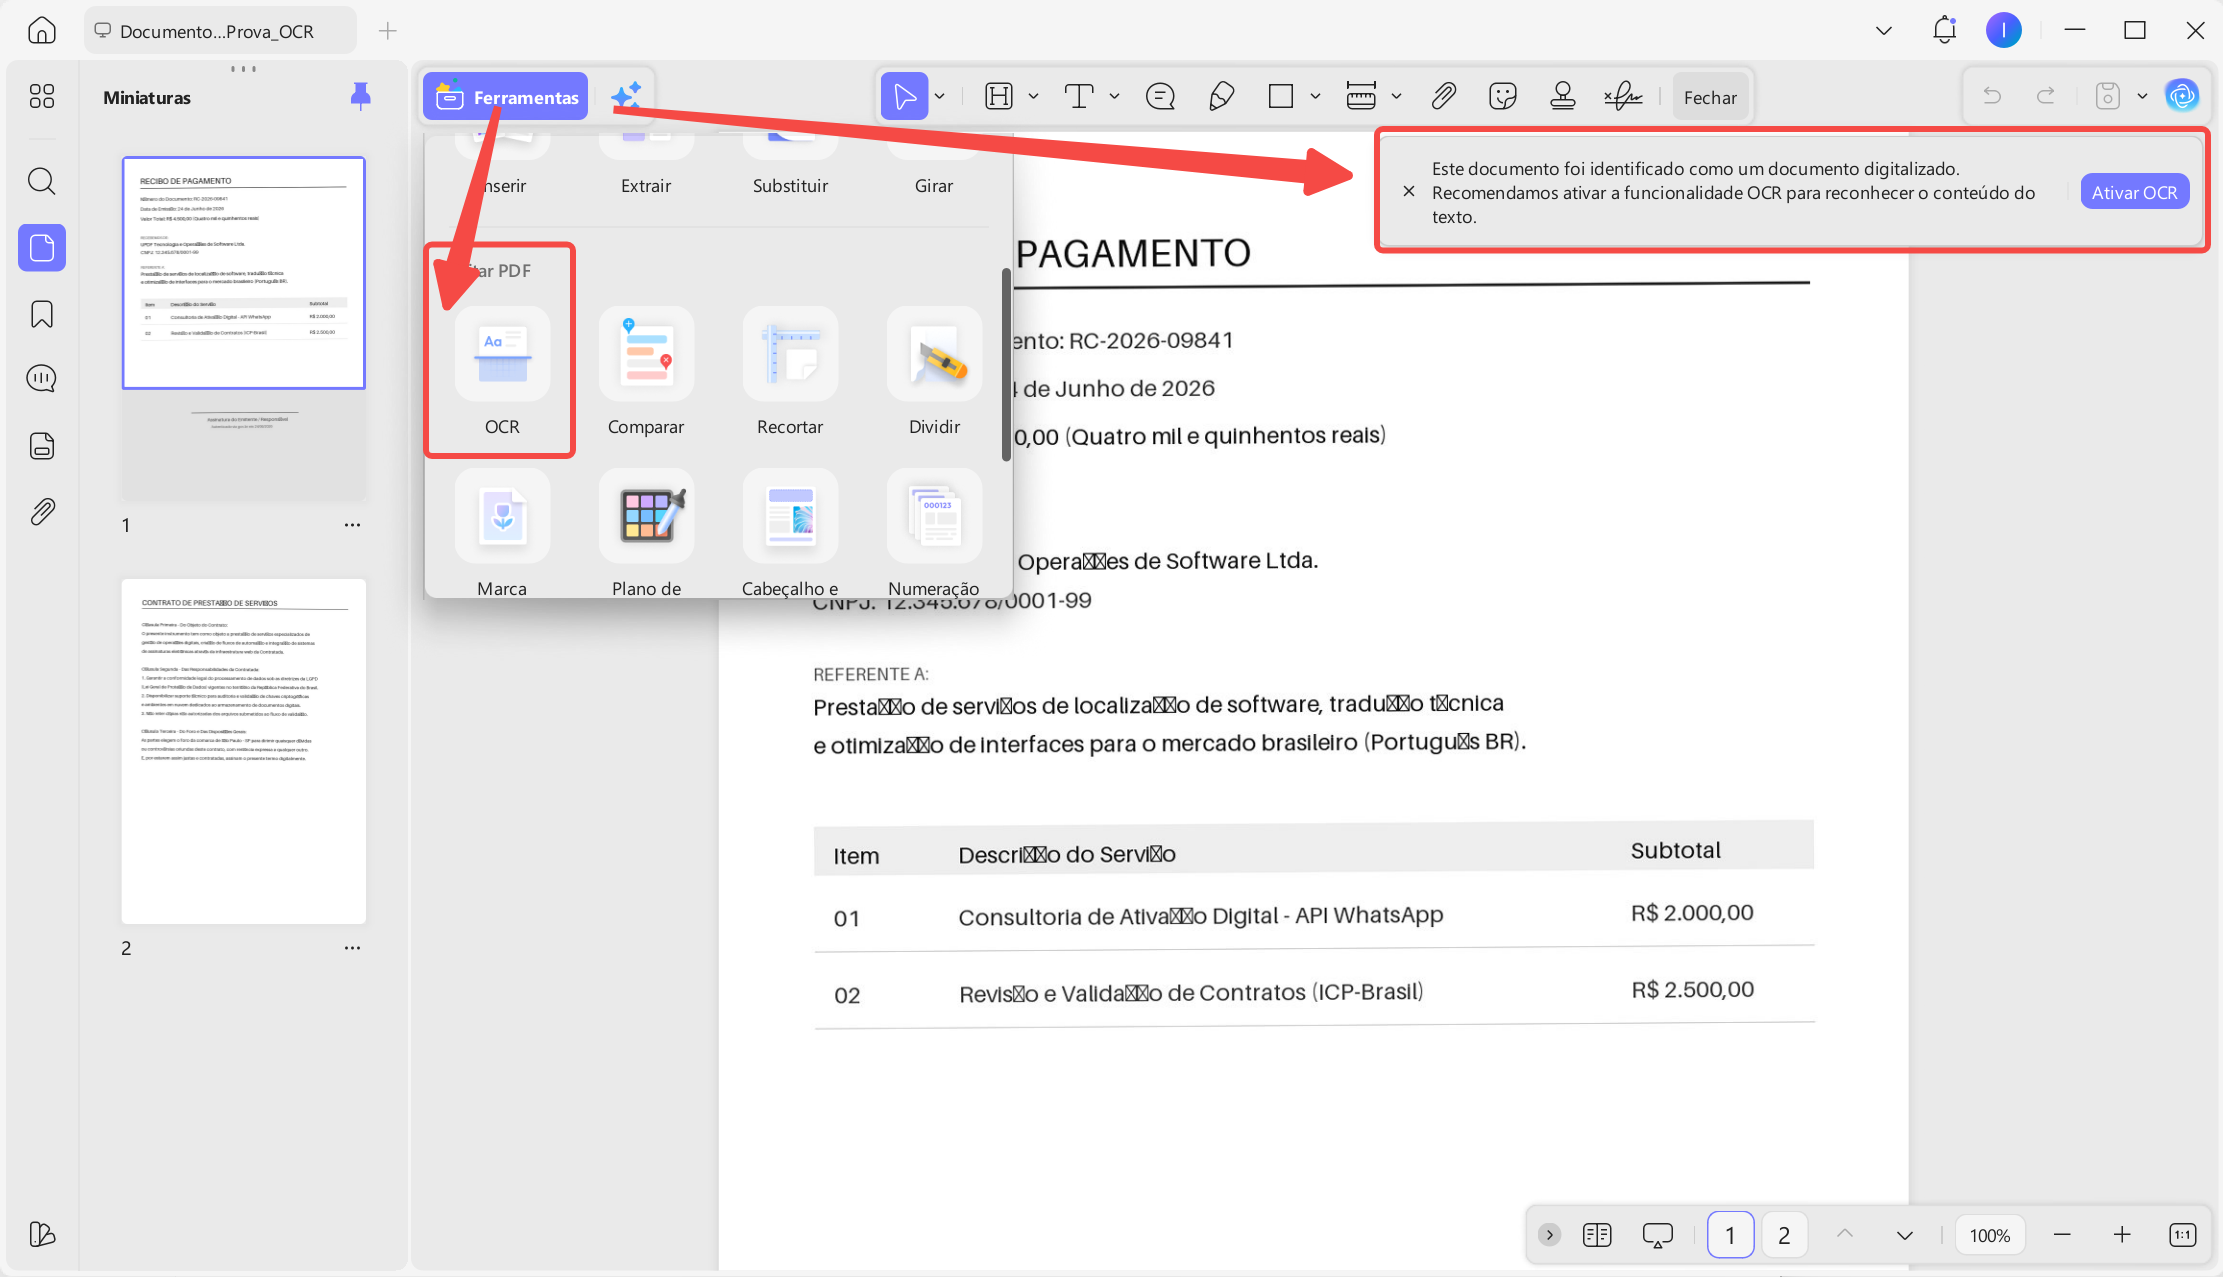
Task: Click the page 1 number field
Action: pos(1730,1235)
